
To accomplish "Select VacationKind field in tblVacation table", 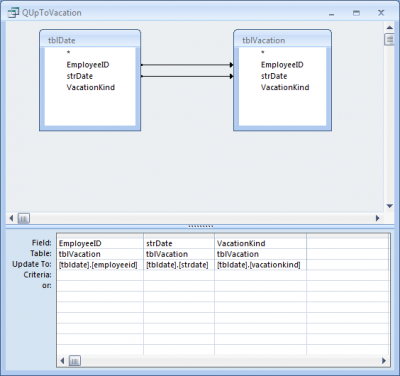I will [285, 87].
